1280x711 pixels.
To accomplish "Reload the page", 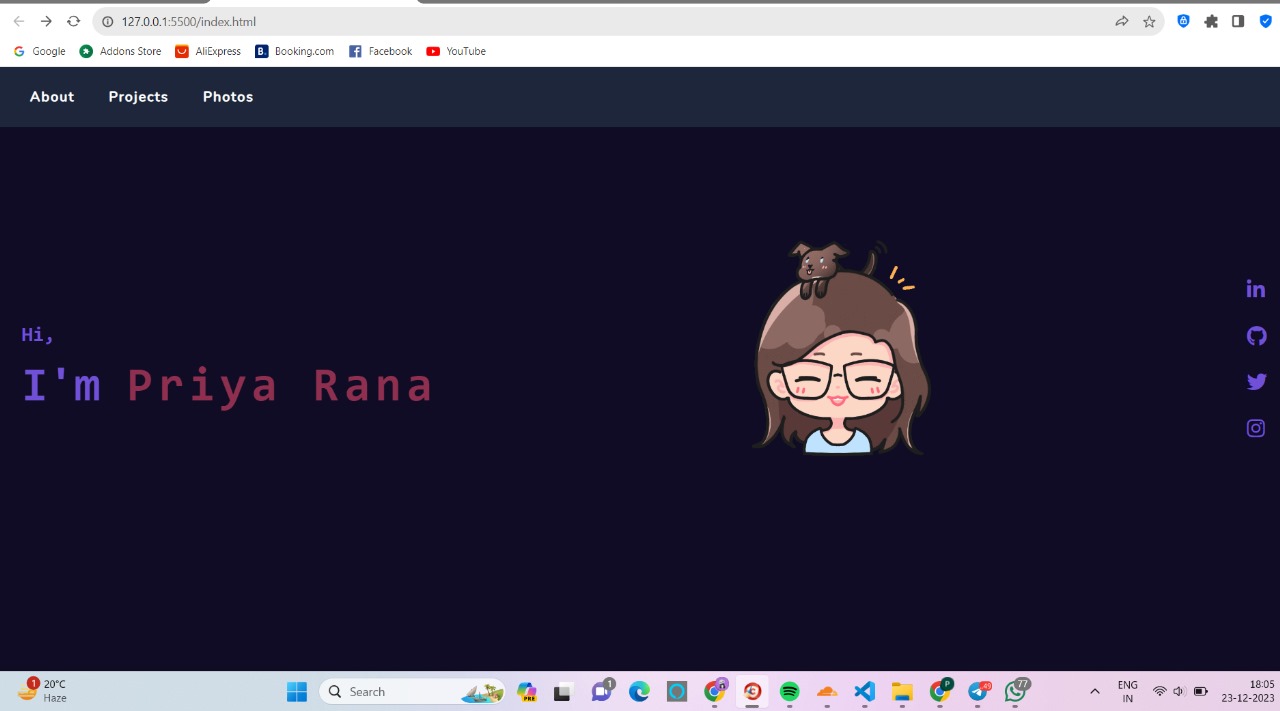I will pyautogui.click(x=73, y=21).
